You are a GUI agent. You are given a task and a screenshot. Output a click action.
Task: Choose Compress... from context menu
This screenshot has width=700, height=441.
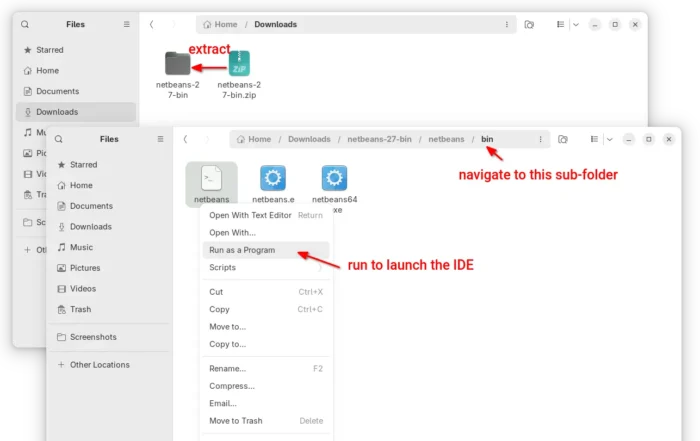pyautogui.click(x=266, y=386)
